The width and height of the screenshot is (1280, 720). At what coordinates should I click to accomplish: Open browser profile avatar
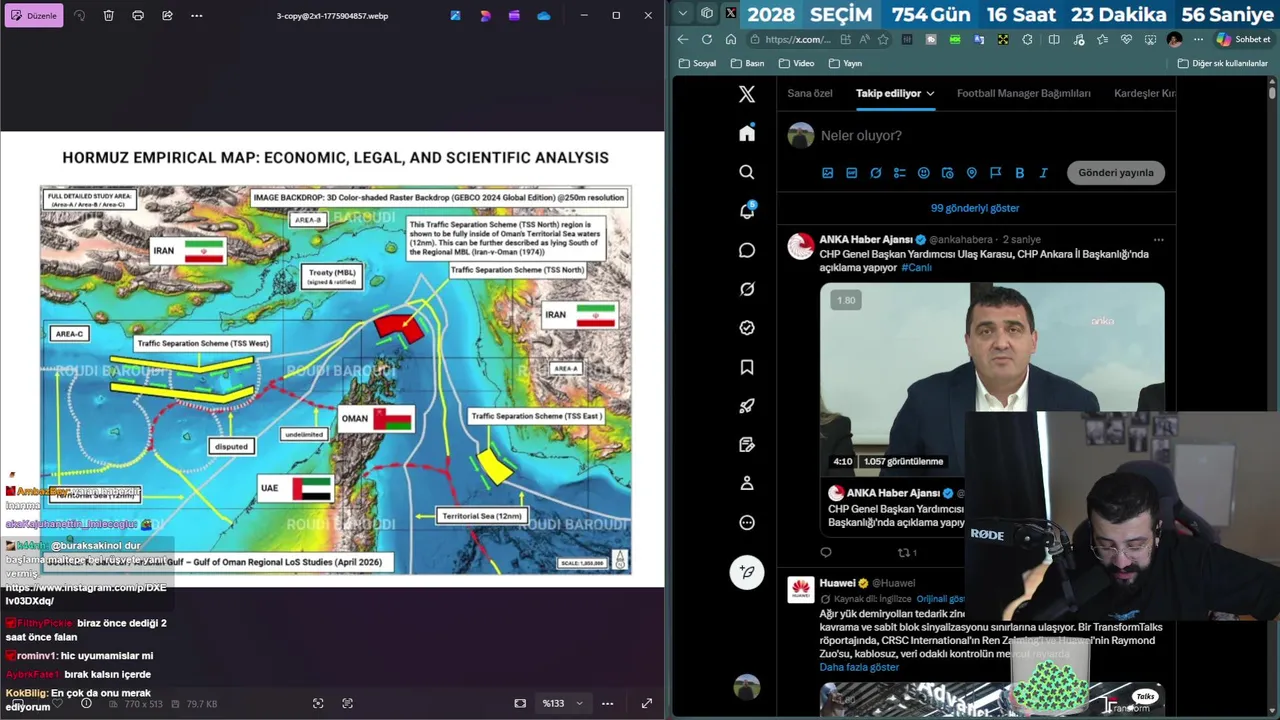(x=1174, y=39)
